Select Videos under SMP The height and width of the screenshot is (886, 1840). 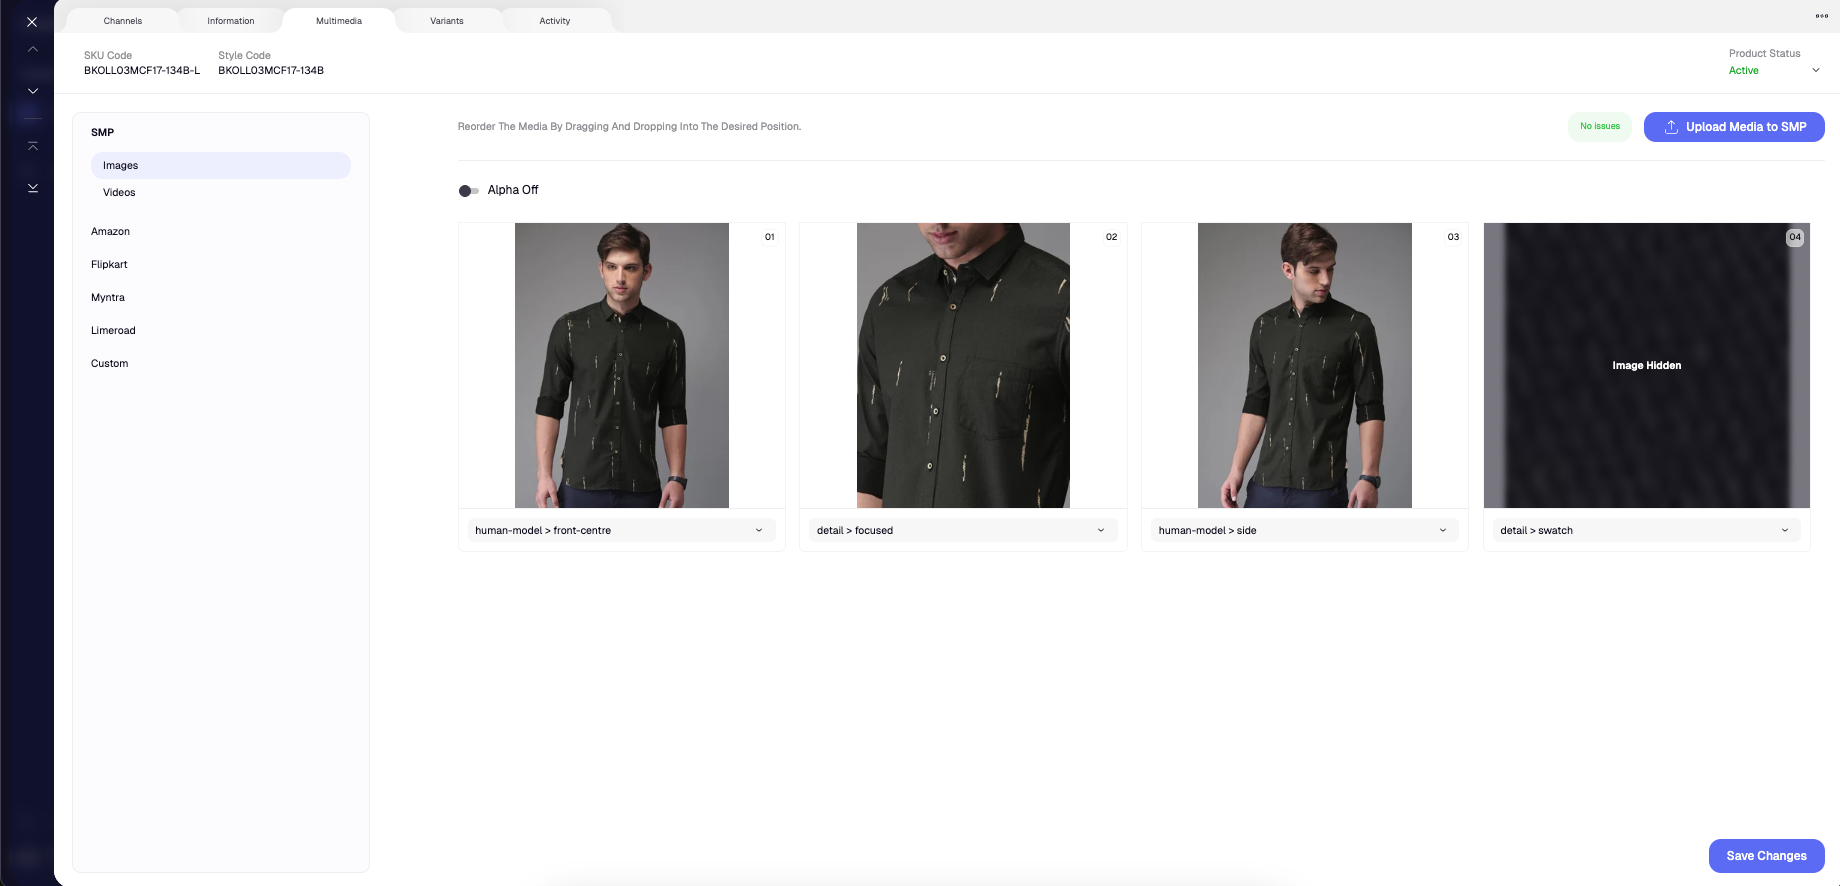pyautogui.click(x=119, y=192)
